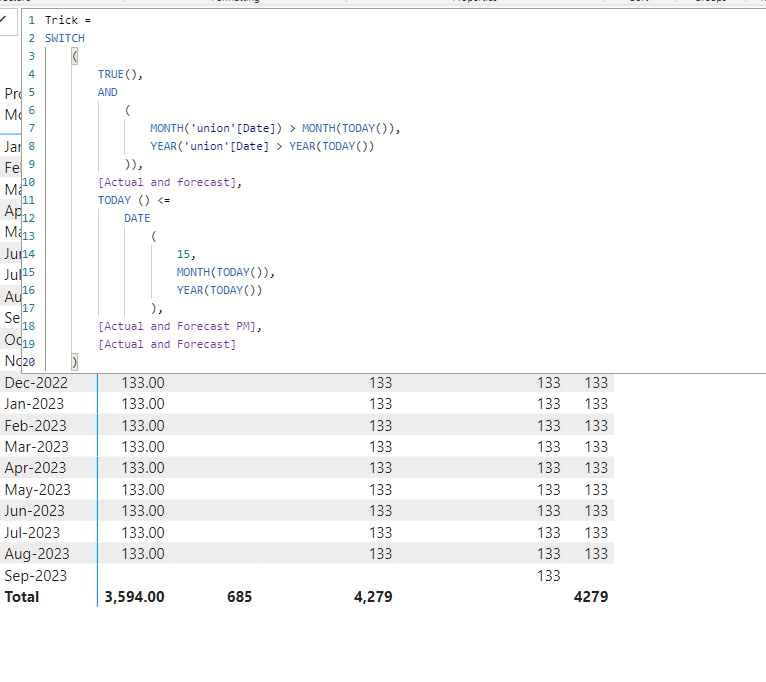Click YEAR(TODAY()) on line 16
This screenshot has width=766, height=682.
219,290
